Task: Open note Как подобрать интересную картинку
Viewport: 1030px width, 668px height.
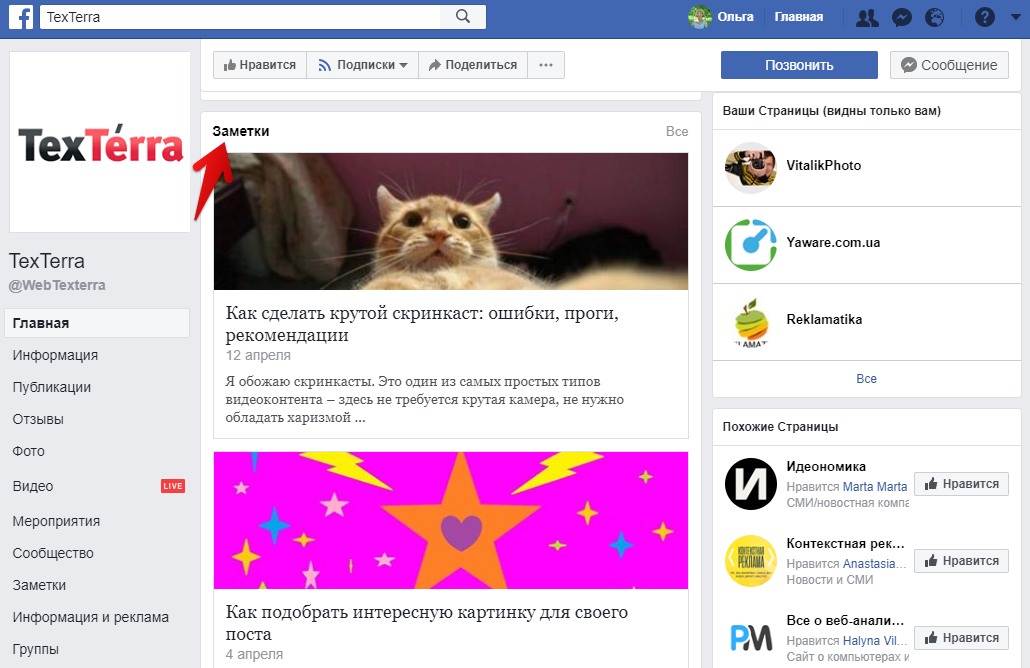Action: tap(427, 623)
